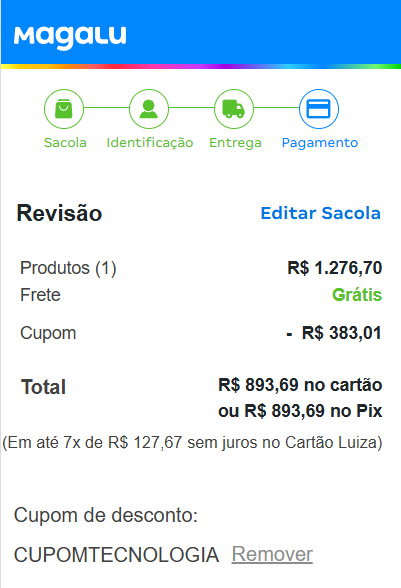The width and height of the screenshot is (401, 588).
Task: Open the Identificação step label
Action: (150, 142)
